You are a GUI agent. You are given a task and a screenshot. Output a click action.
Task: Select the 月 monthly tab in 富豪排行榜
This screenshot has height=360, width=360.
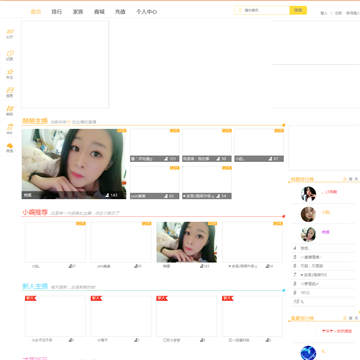[356, 318]
